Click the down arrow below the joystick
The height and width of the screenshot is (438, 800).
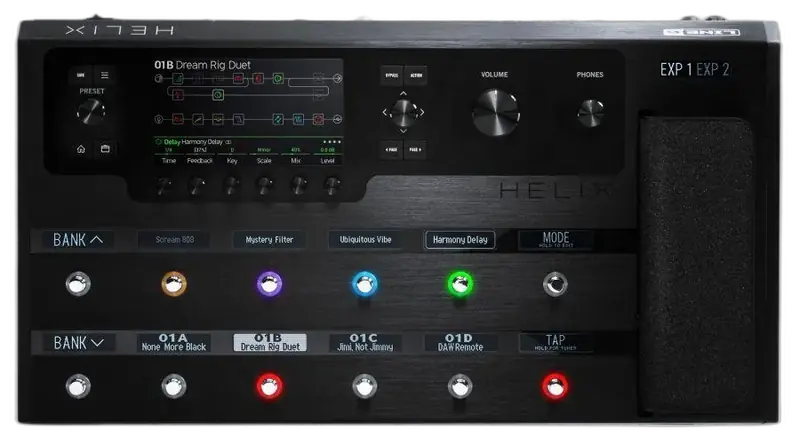click(x=403, y=131)
